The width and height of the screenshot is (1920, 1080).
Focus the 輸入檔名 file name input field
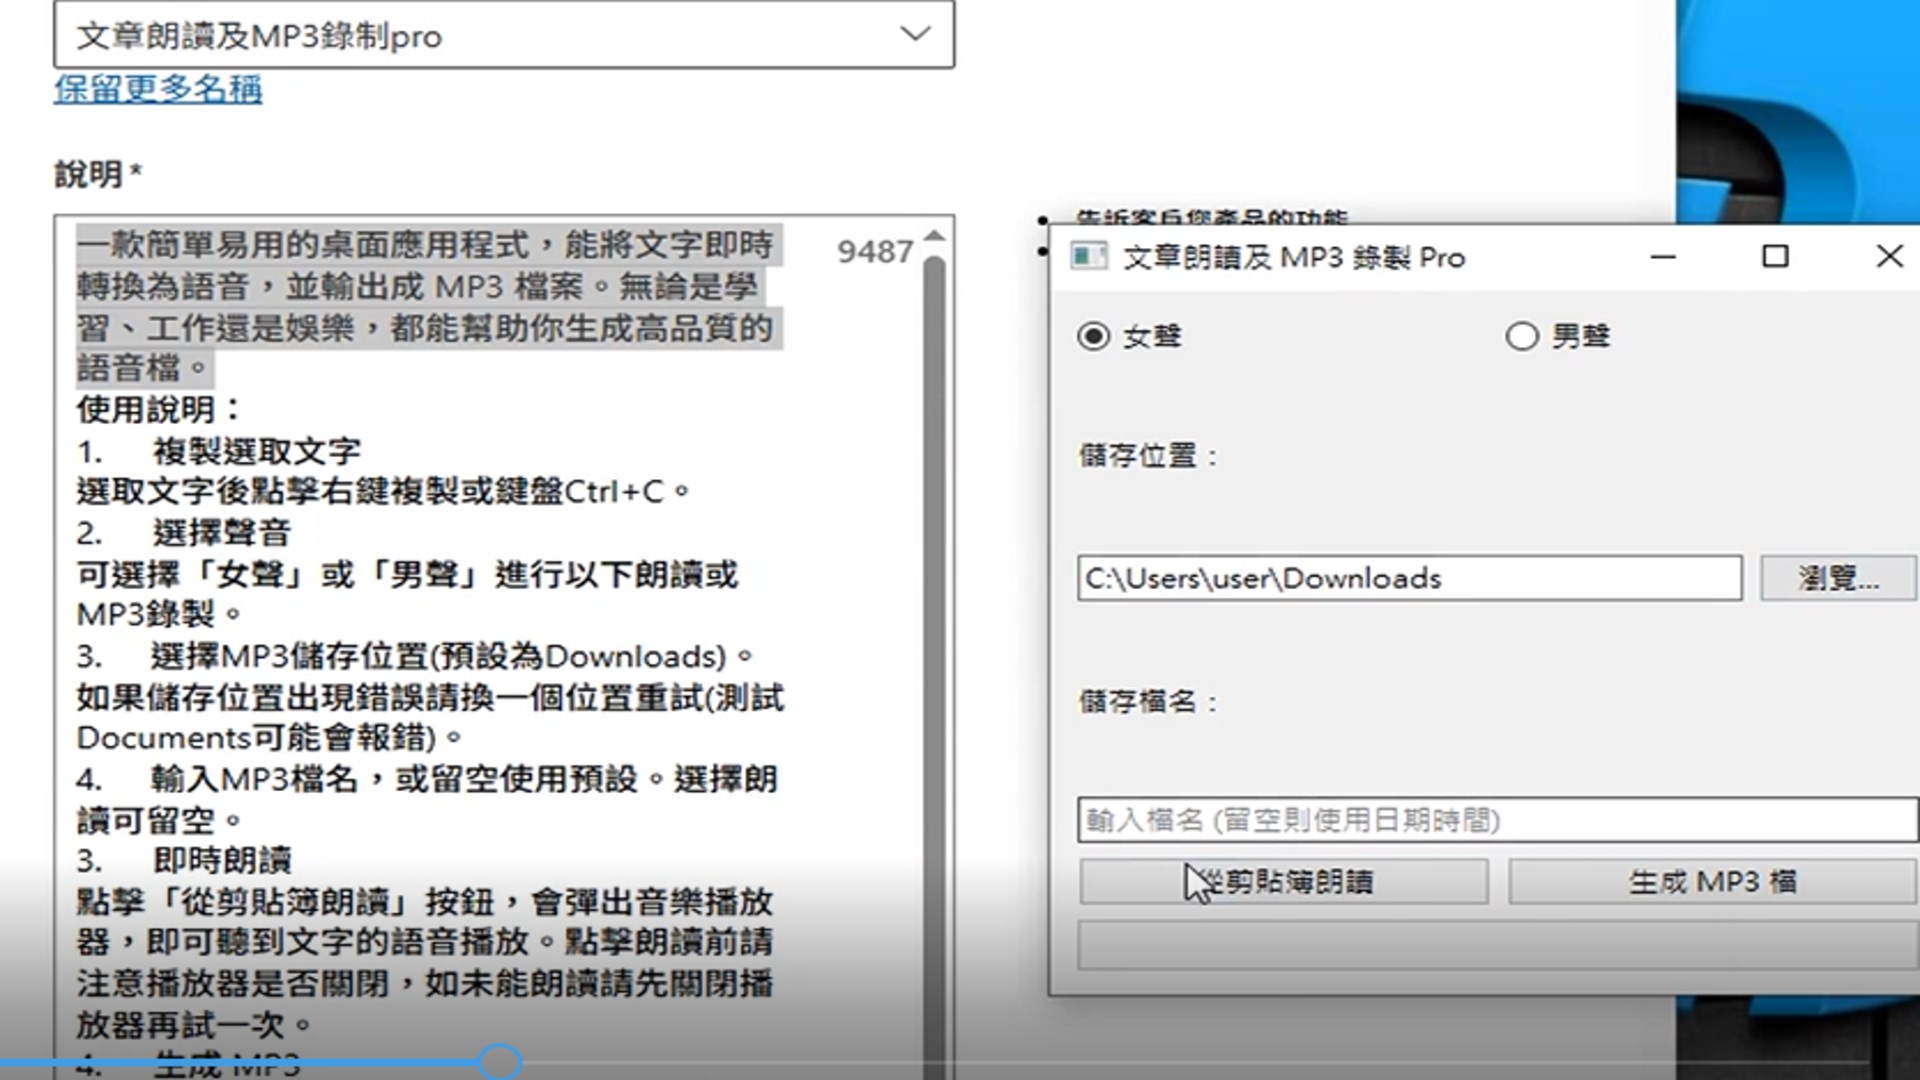[1495, 820]
